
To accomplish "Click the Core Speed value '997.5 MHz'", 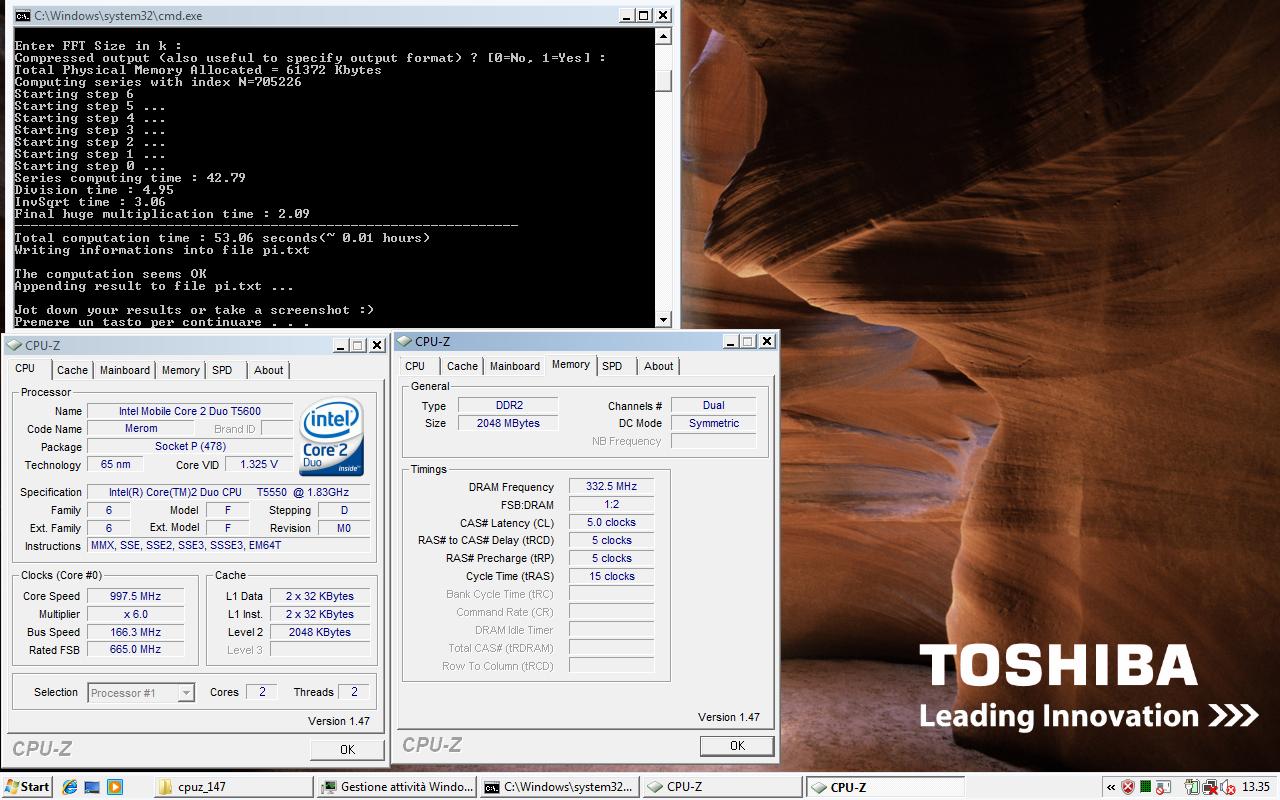I will [136, 596].
